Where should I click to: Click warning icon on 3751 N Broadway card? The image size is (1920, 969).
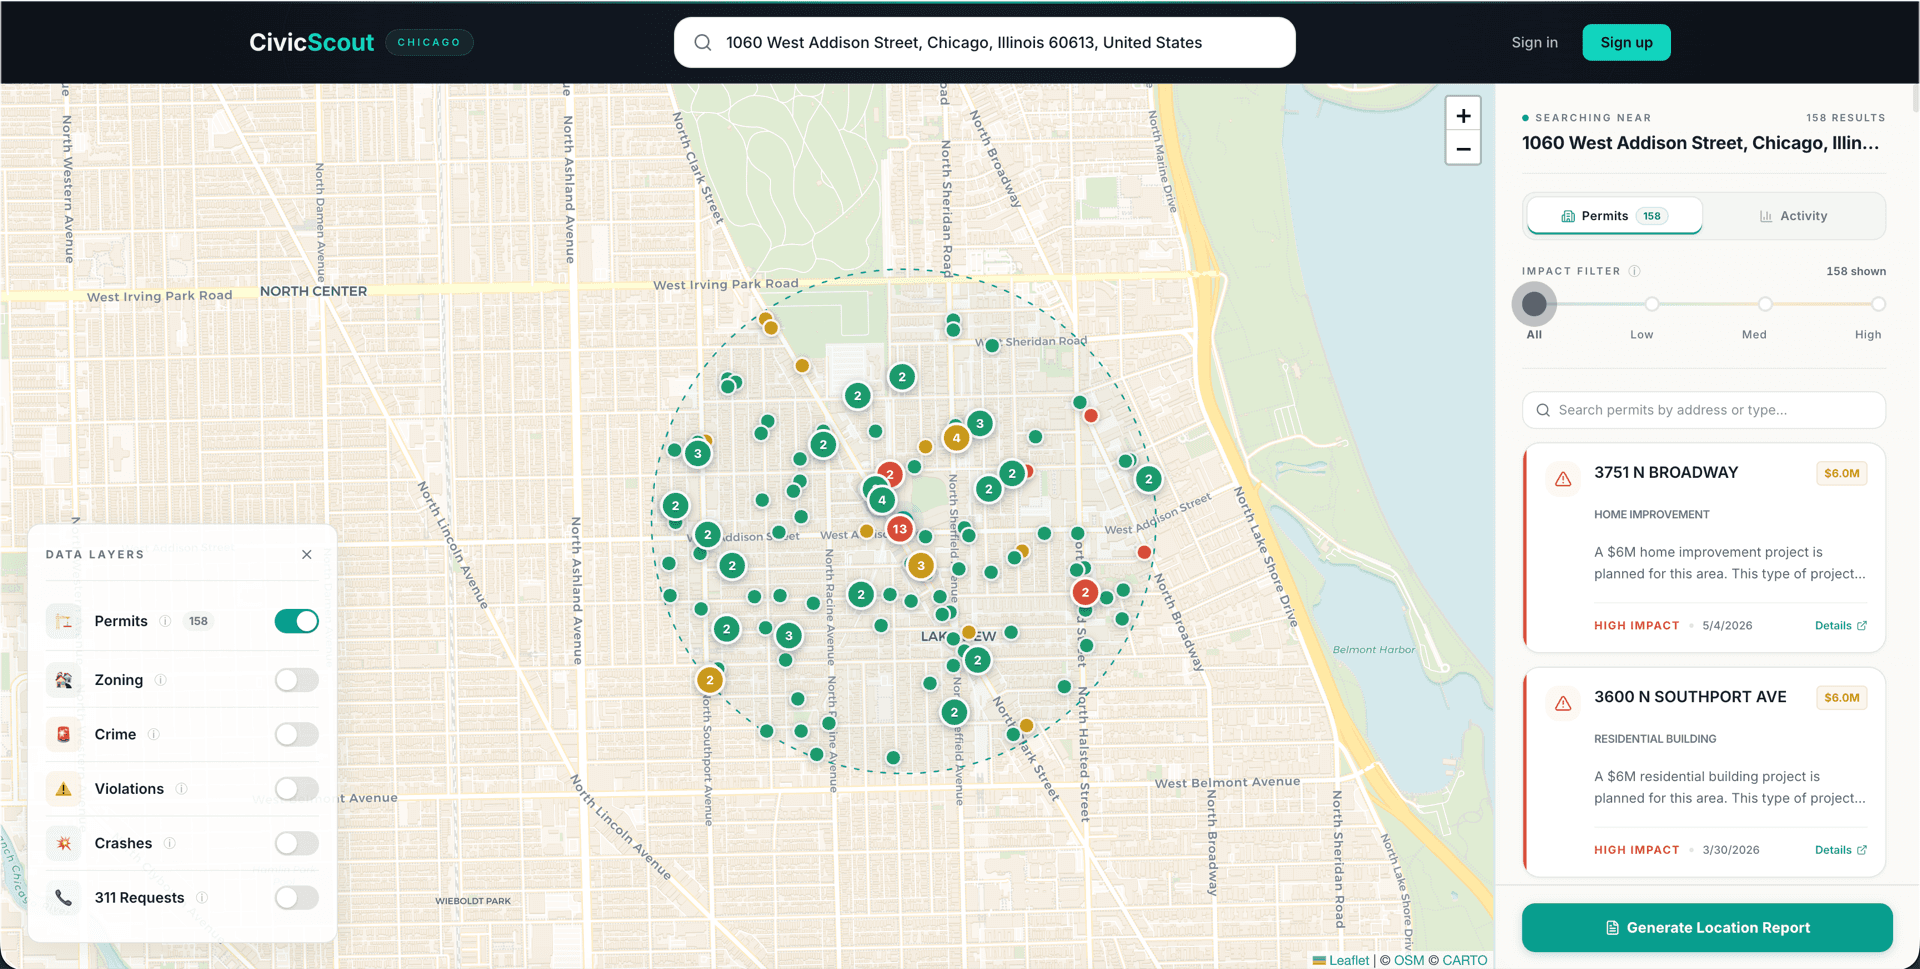1563,479
